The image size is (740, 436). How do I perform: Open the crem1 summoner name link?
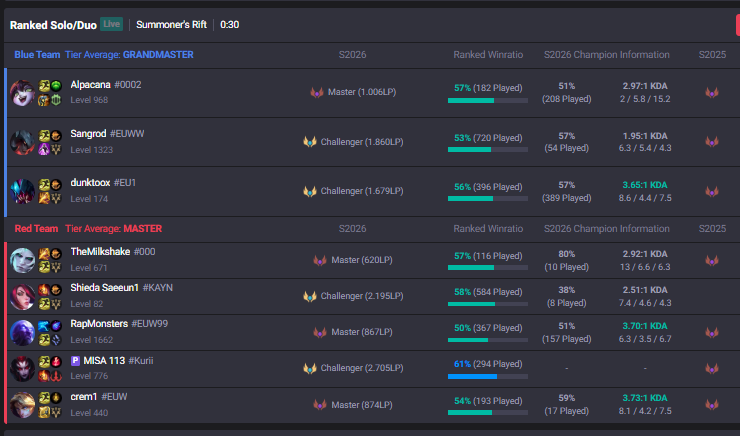click(x=84, y=396)
